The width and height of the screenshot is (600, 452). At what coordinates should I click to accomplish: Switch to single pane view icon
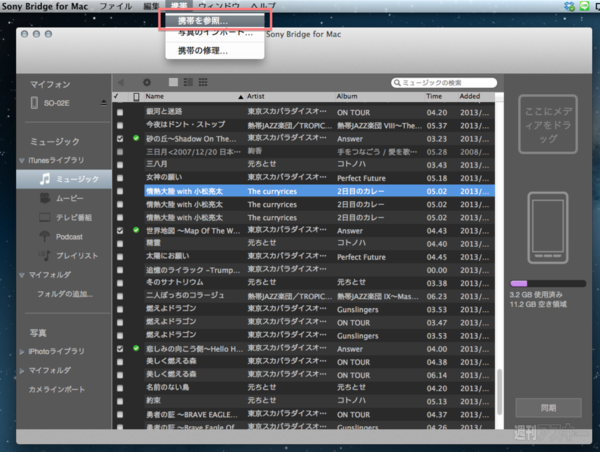click(x=173, y=82)
